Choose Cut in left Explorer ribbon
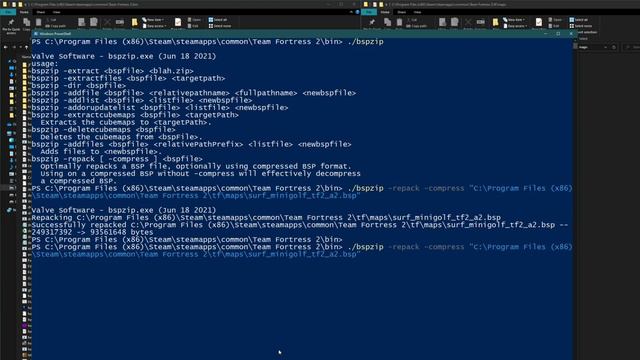The width and height of the screenshot is (640, 360). tap(51, 20)
